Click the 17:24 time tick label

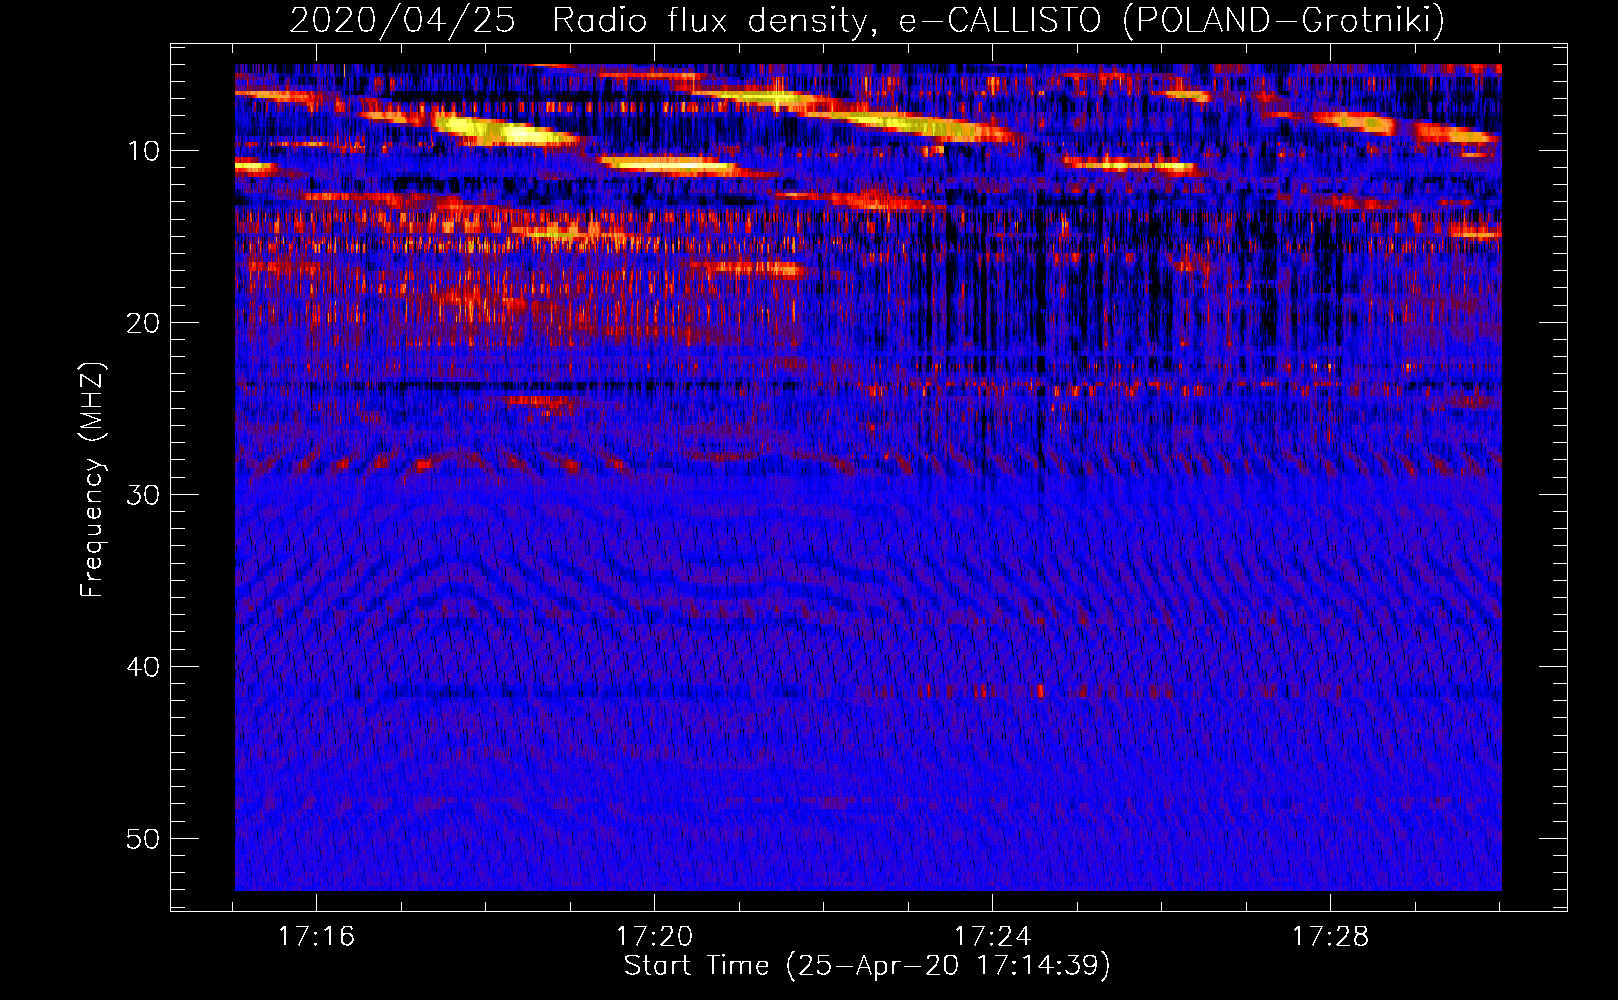993,936
